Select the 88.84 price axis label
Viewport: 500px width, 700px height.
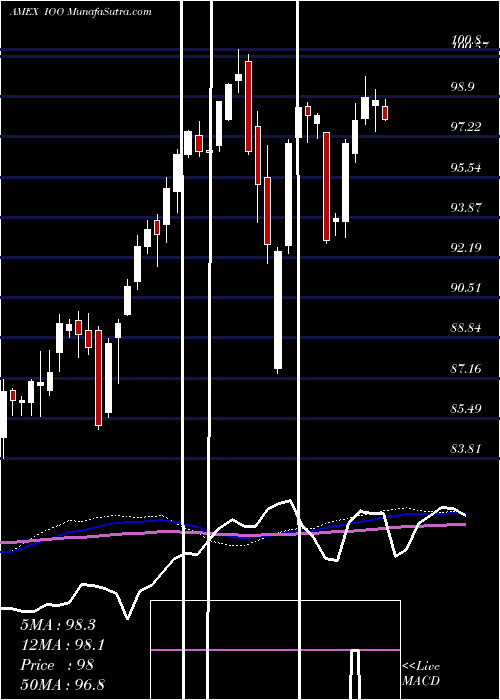(466, 328)
